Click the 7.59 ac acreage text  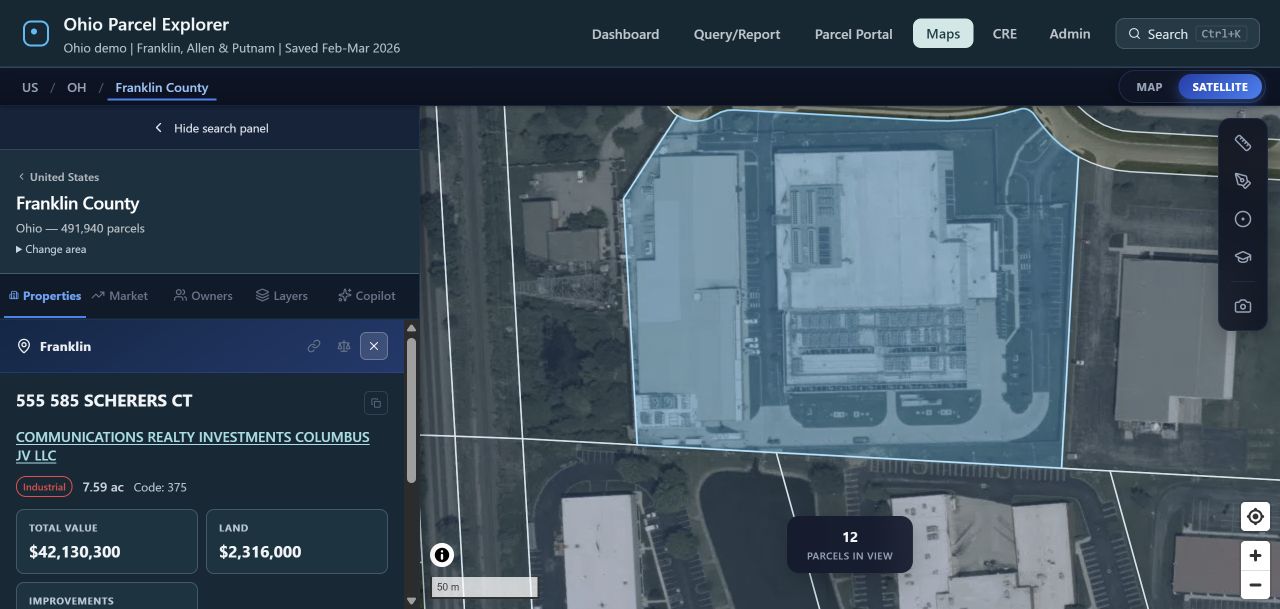click(103, 487)
